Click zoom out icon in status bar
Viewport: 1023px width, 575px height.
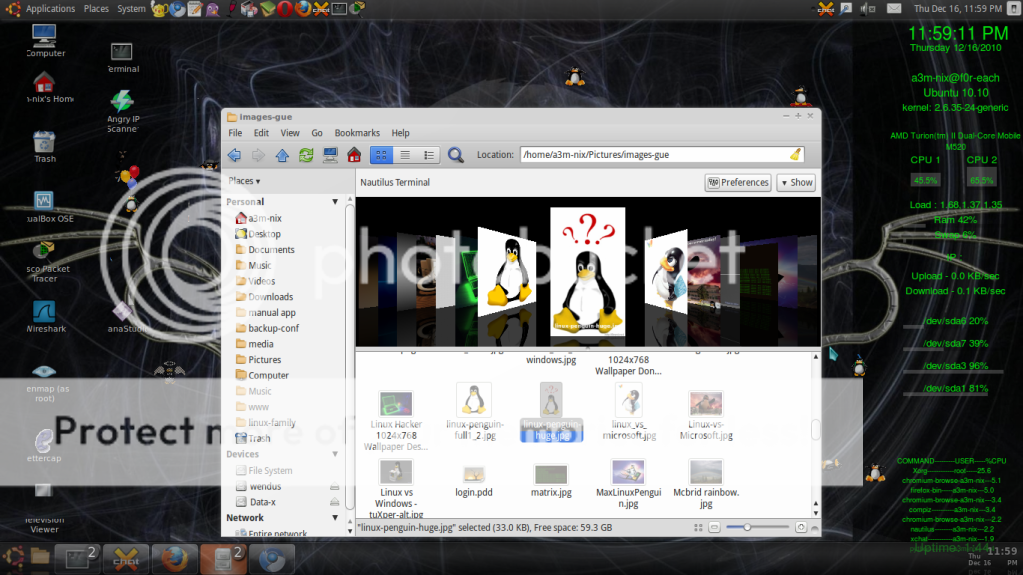click(x=714, y=527)
